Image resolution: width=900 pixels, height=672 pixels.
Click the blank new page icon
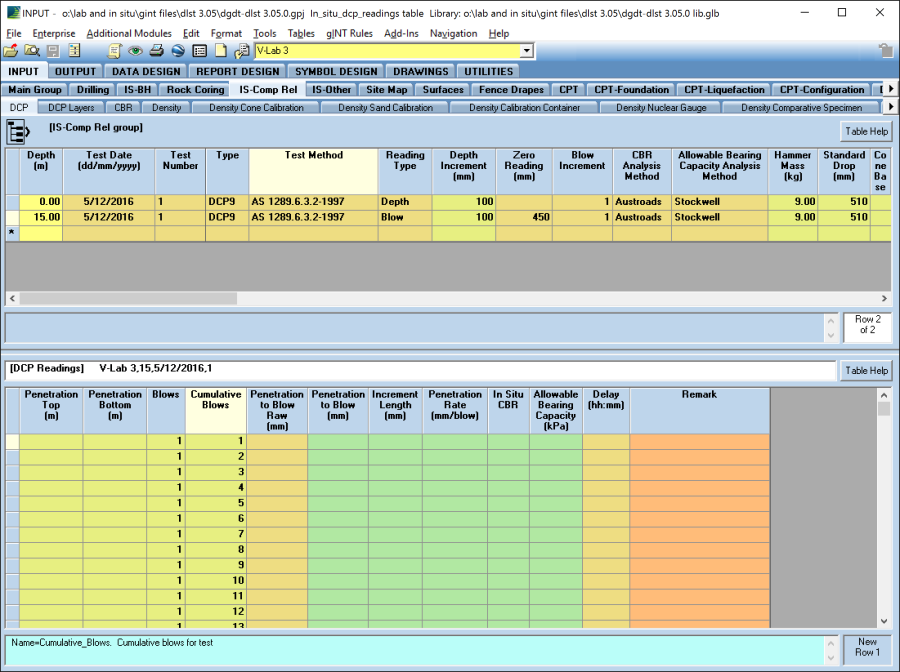[221, 51]
